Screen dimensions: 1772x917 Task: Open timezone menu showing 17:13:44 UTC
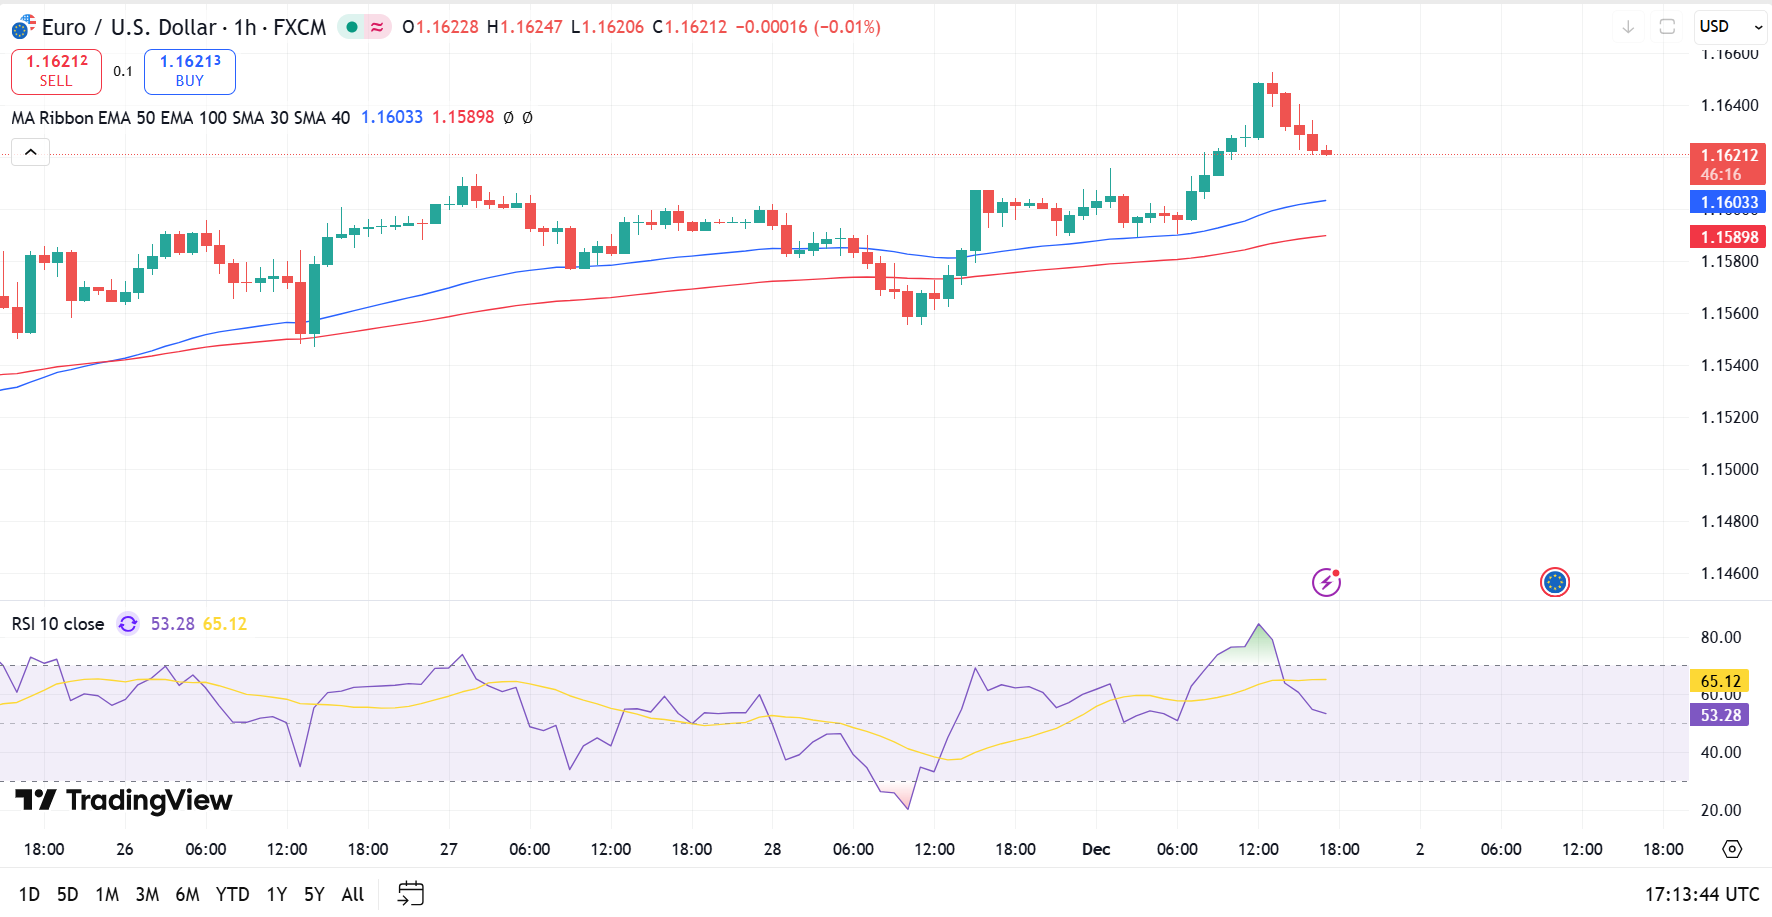click(1701, 894)
